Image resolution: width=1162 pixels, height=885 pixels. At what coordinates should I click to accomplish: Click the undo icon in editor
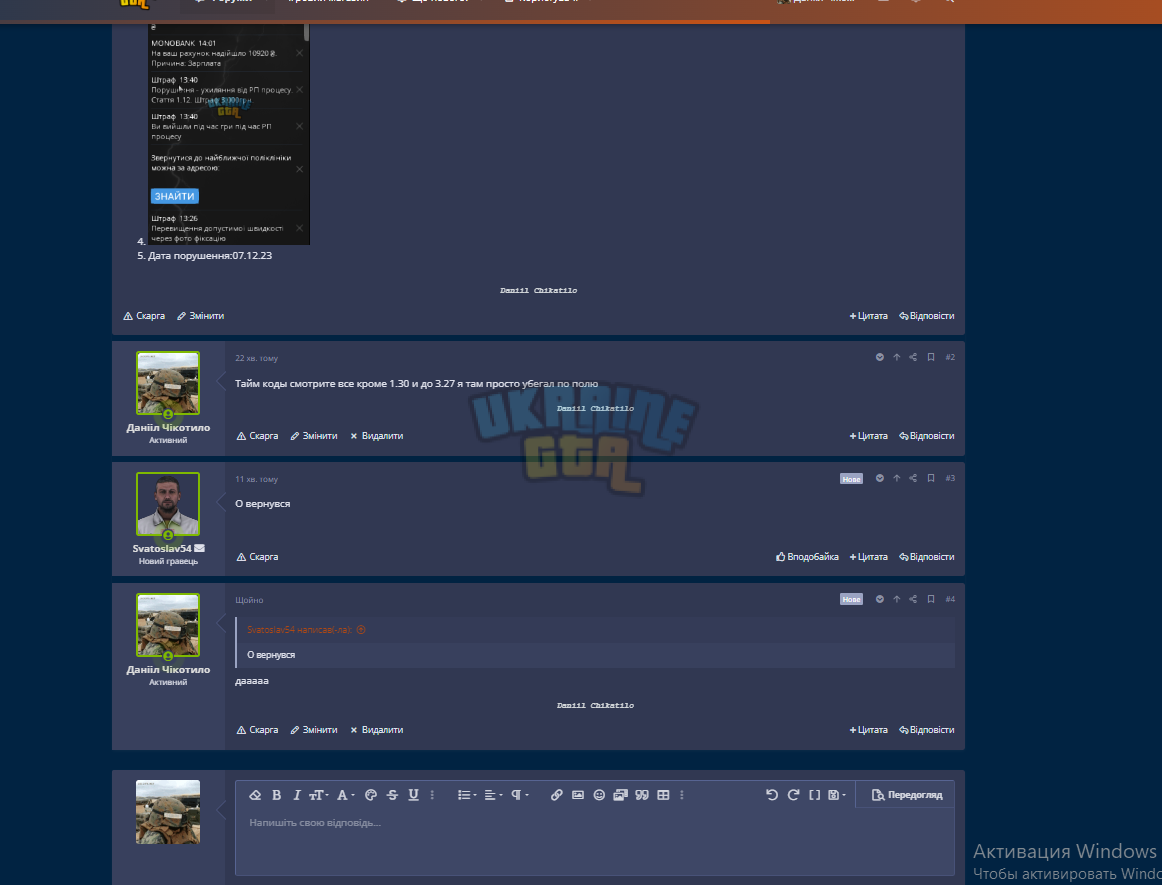[771, 795]
